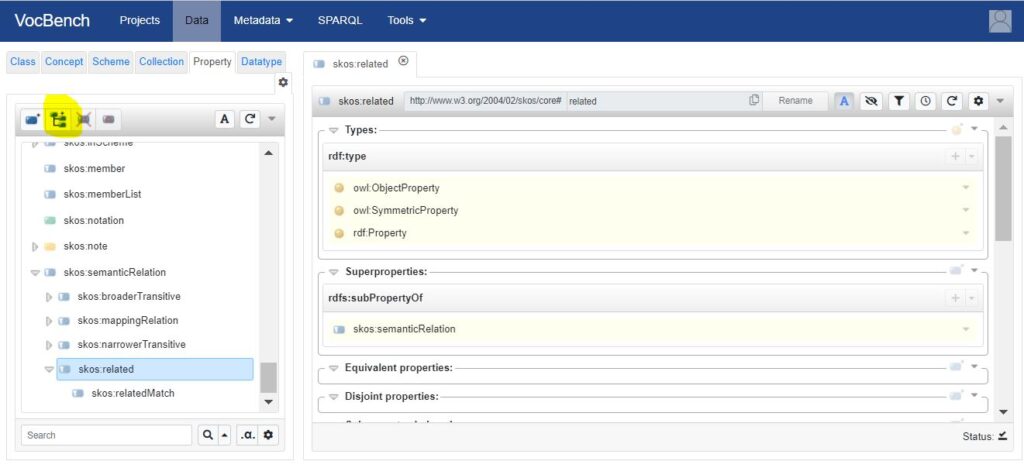Click the create subproperty icon highlighted in yellow
Viewport: 1024px width, 468px height.
[57, 120]
